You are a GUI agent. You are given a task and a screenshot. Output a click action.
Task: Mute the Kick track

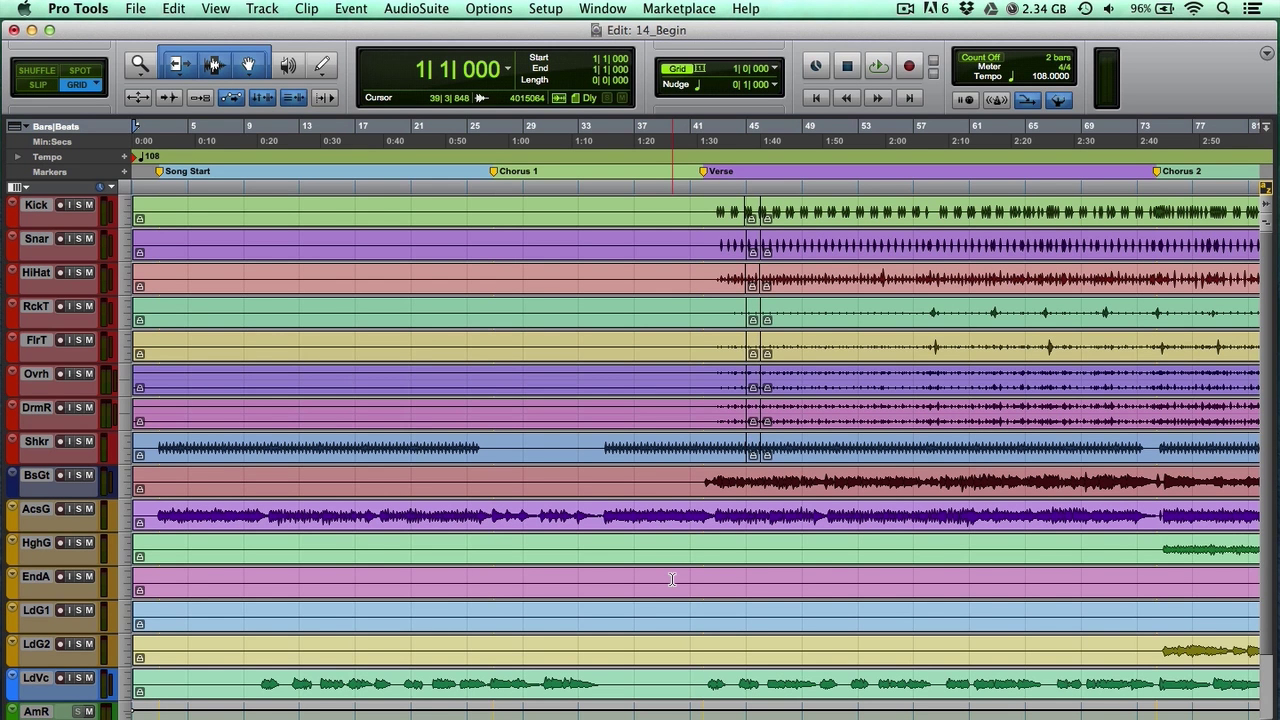point(89,205)
